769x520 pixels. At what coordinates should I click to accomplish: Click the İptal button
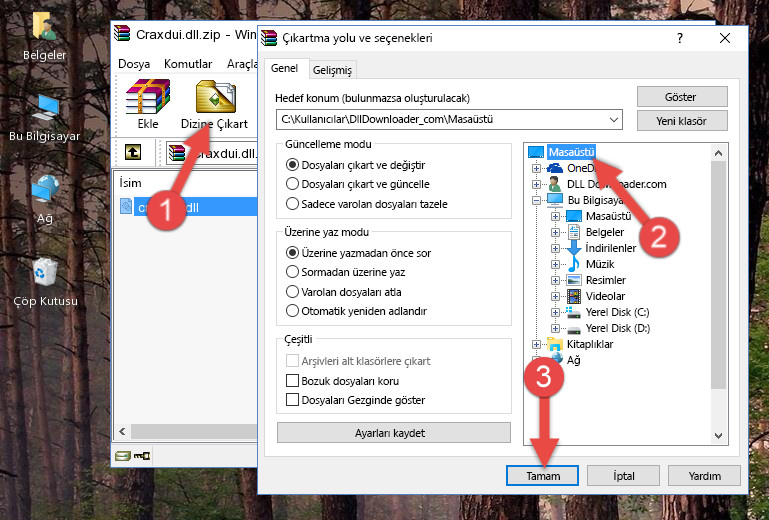tap(623, 476)
